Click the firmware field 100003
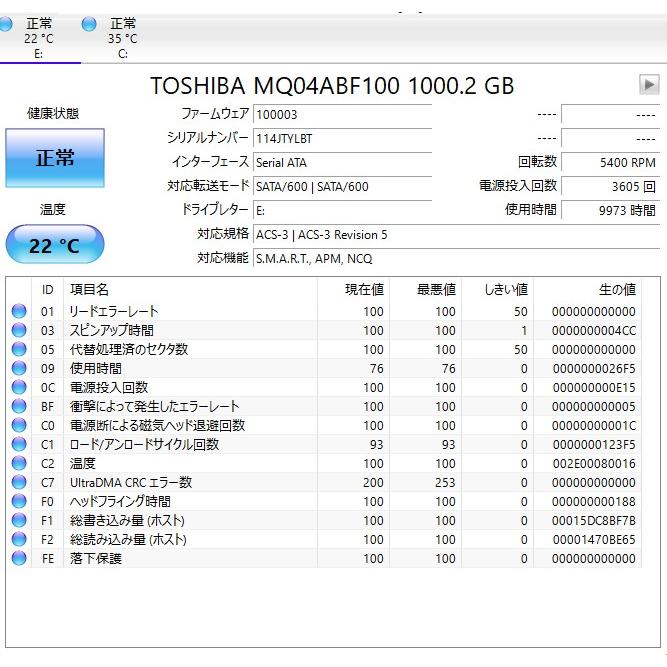The image size is (667, 667). (x=342, y=114)
